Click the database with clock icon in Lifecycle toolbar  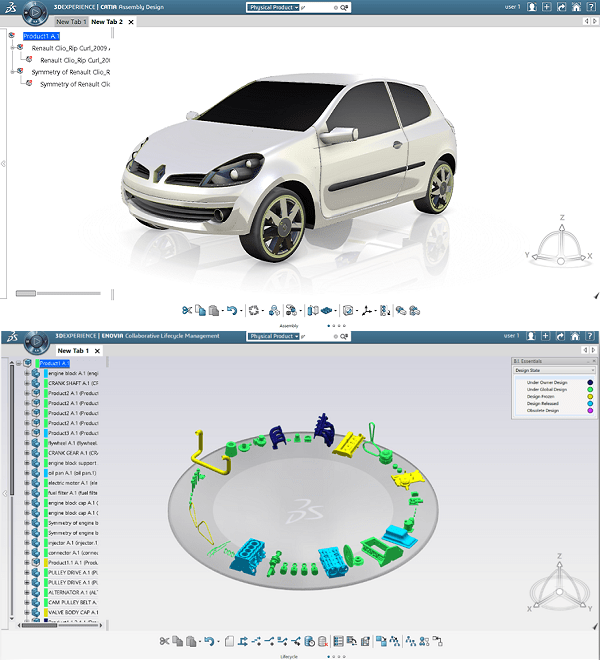[309, 641]
